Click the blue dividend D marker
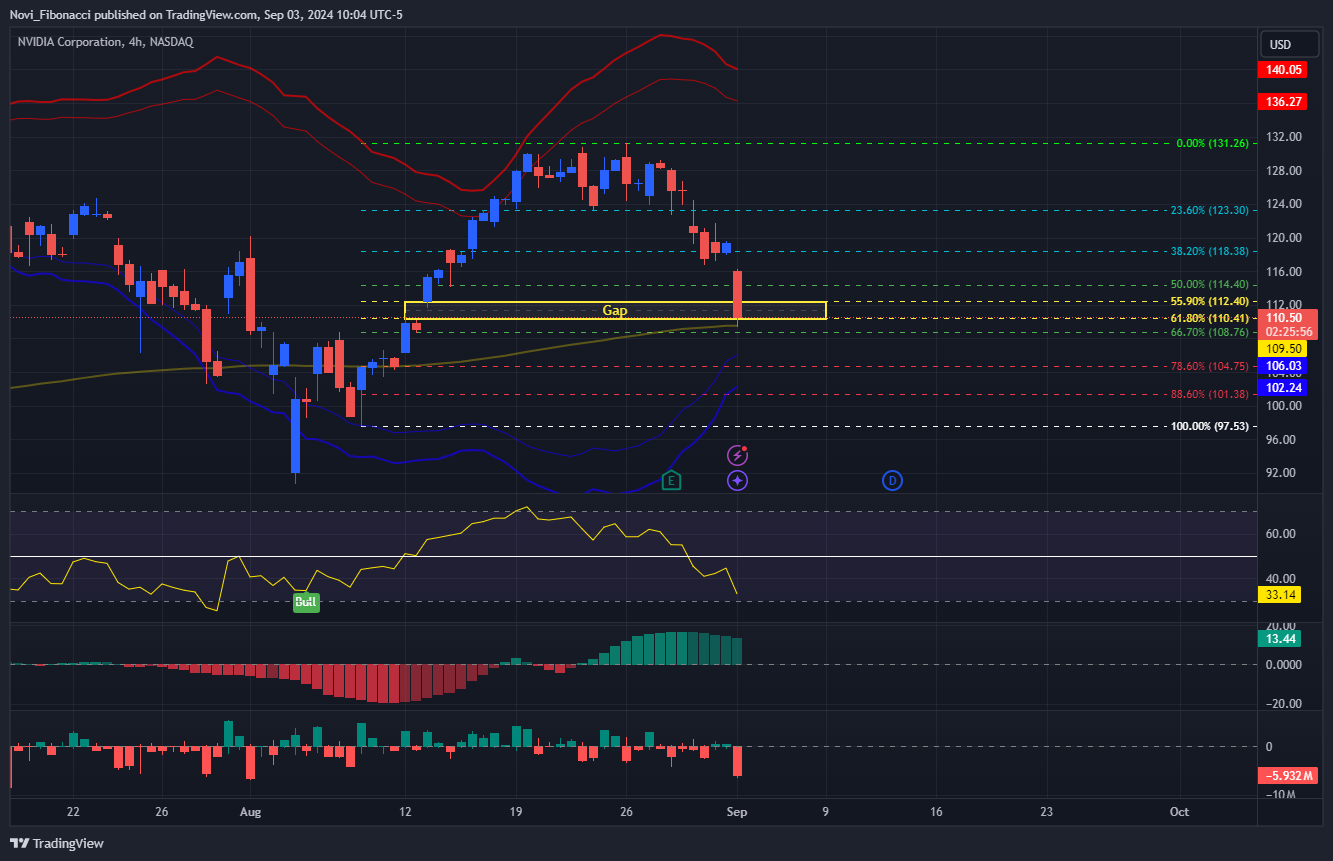Image resolution: width=1333 pixels, height=861 pixels. click(x=892, y=481)
